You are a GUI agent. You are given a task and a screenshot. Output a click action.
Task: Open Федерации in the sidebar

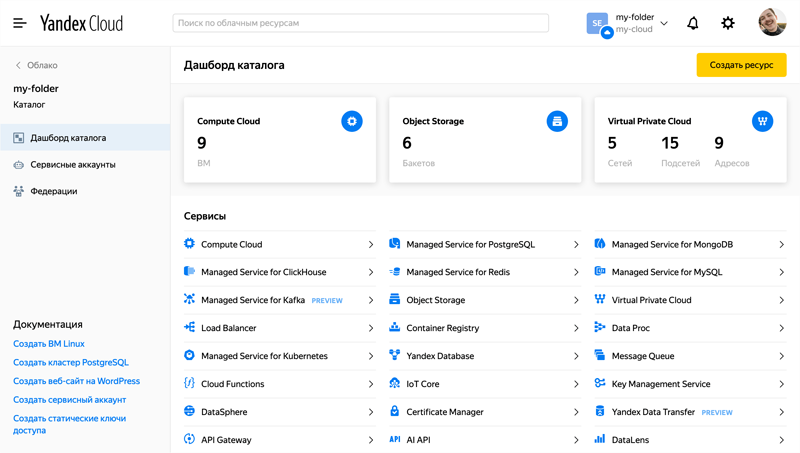(x=85, y=191)
